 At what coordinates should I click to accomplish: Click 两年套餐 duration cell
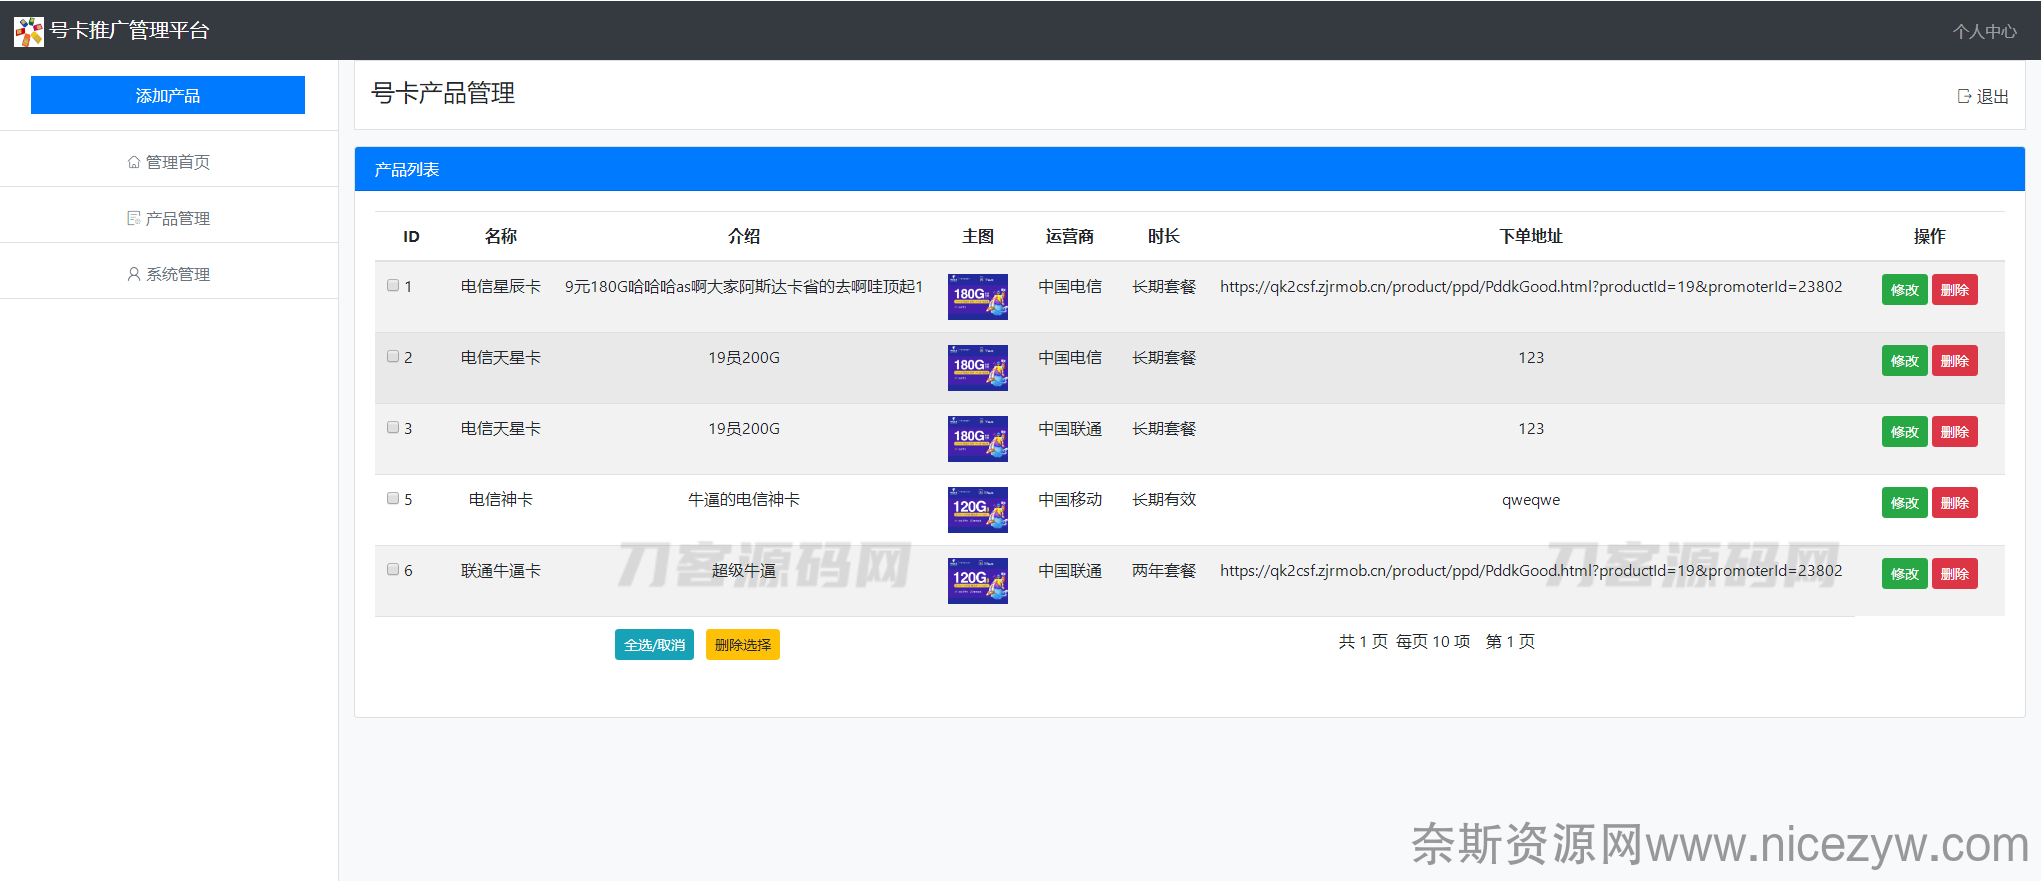pyautogui.click(x=1163, y=571)
